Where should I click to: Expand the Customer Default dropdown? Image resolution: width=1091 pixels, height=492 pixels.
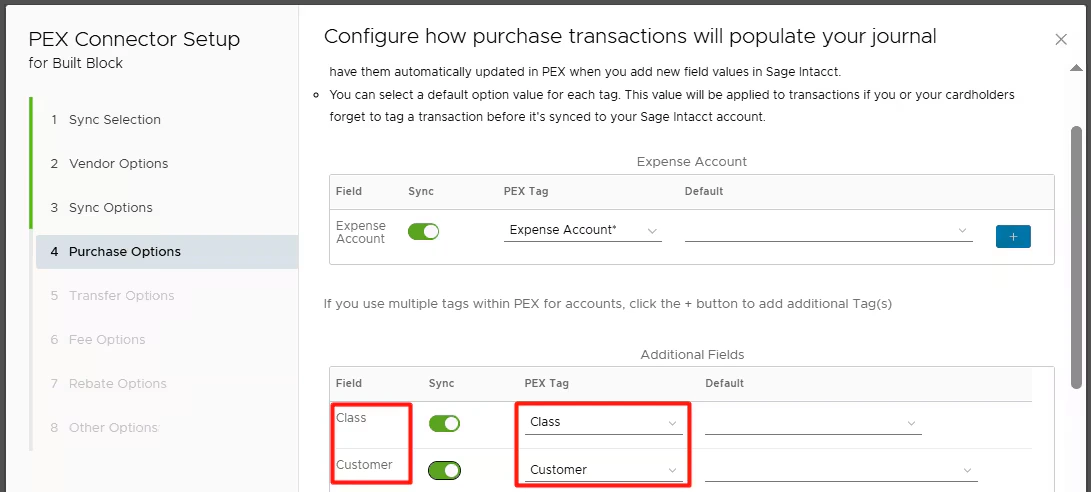point(840,470)
